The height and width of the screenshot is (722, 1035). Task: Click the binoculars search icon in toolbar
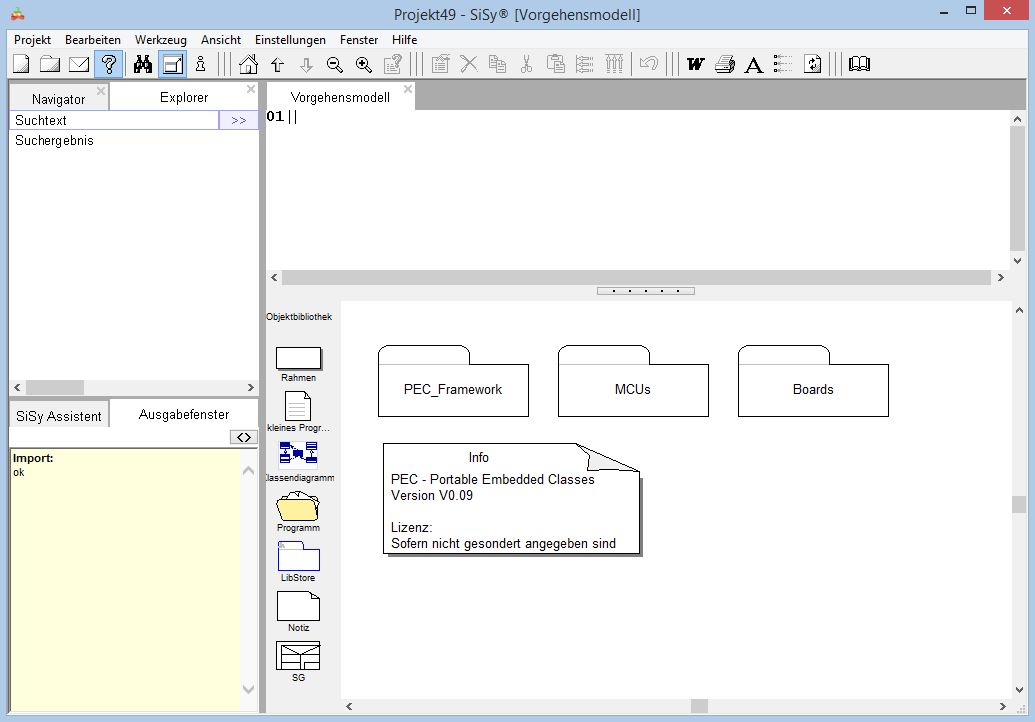click(143, 64)
